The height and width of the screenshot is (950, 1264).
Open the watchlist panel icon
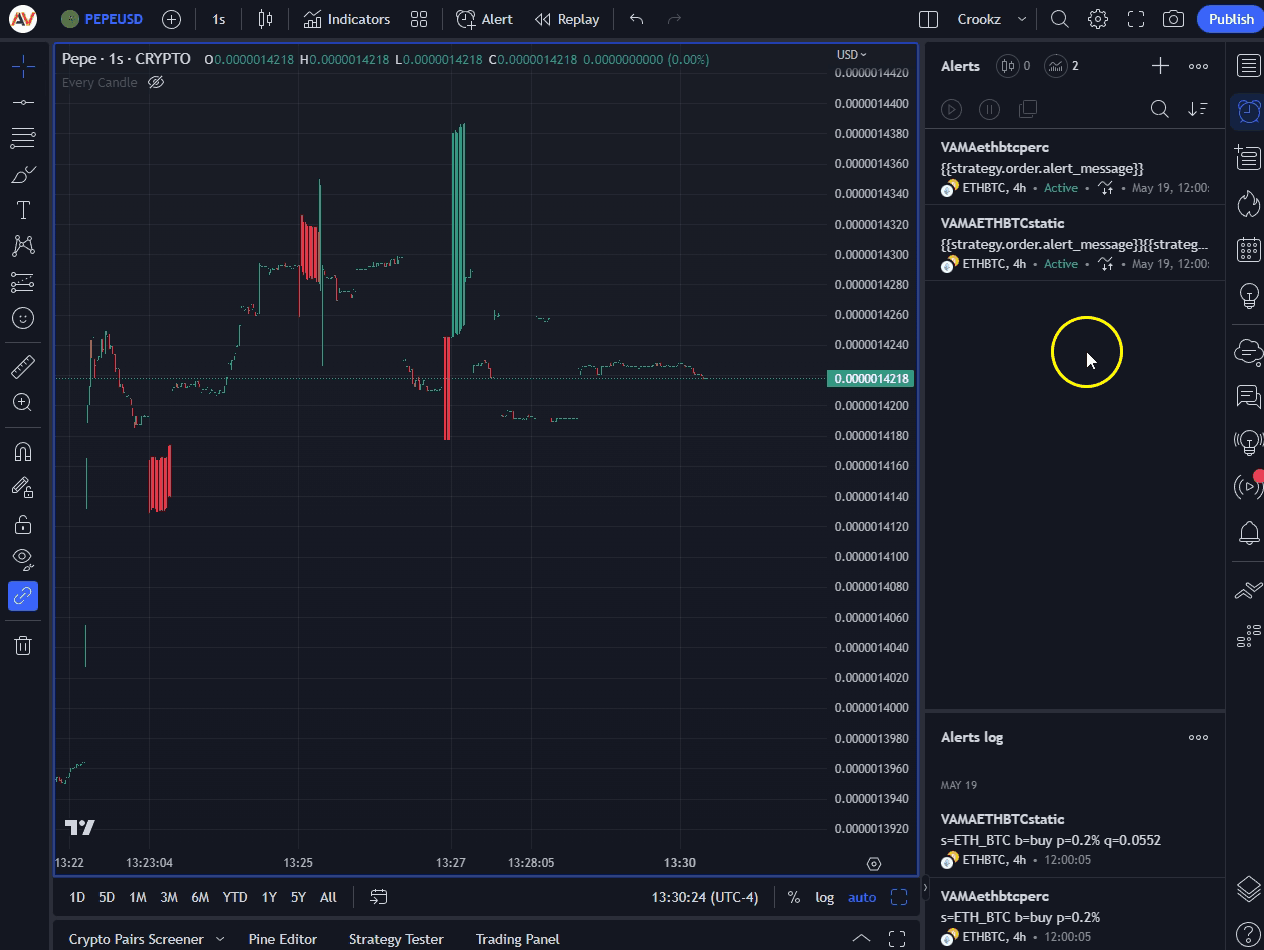(1248, 66)
